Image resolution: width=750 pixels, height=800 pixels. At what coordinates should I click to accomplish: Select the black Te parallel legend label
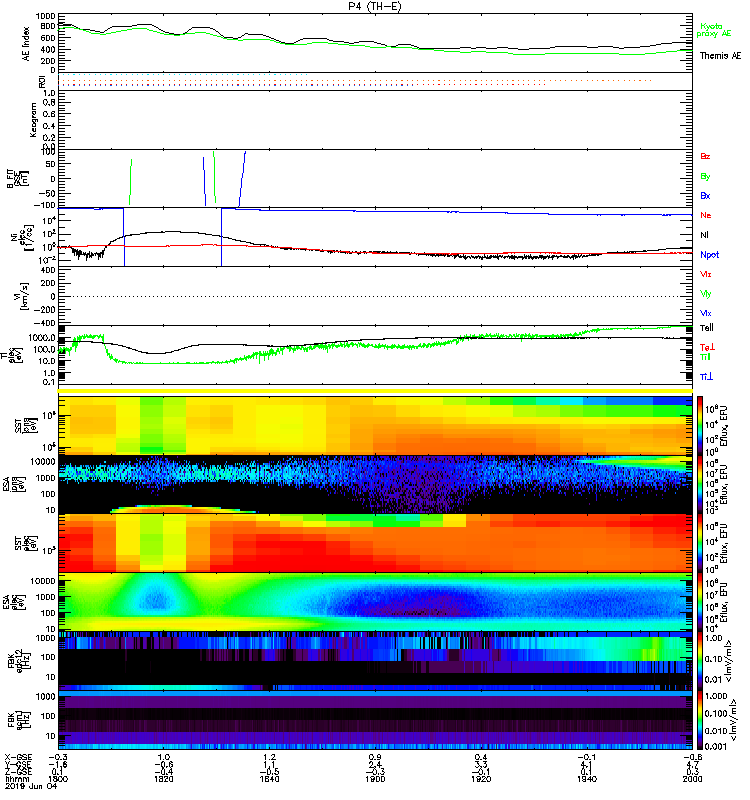click(707, 328)
